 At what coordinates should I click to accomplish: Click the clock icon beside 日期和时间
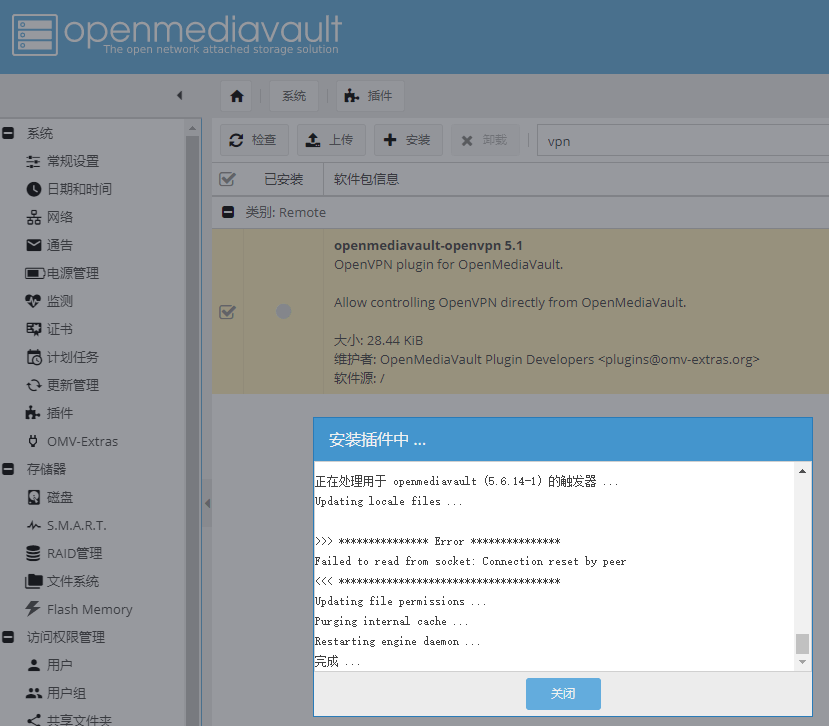click(33, 189)
